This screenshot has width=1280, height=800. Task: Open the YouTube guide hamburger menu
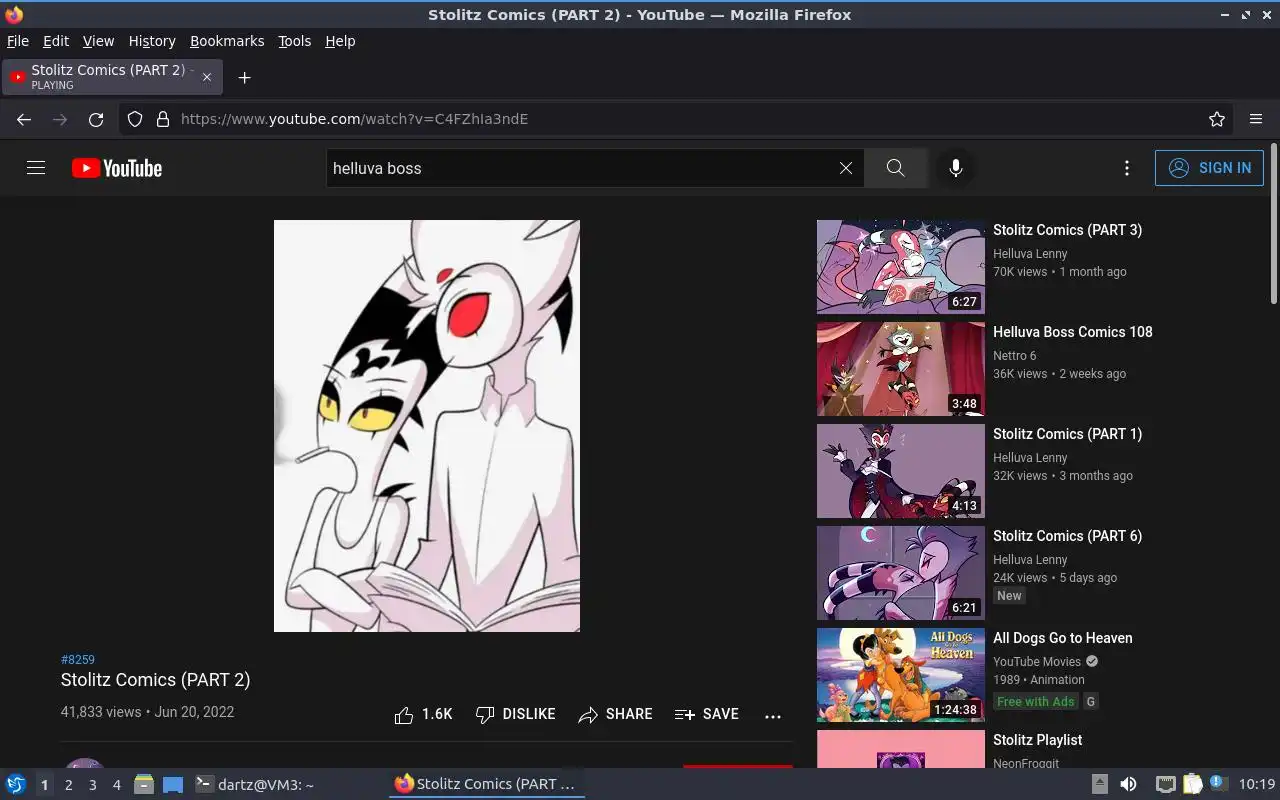click(36, 168)
